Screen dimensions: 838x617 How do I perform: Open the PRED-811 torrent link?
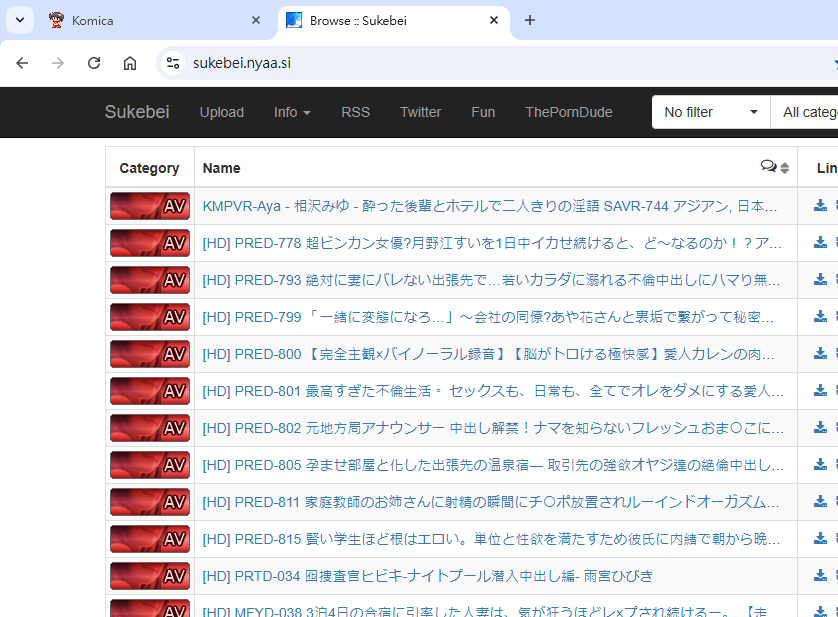coord(491,502)
